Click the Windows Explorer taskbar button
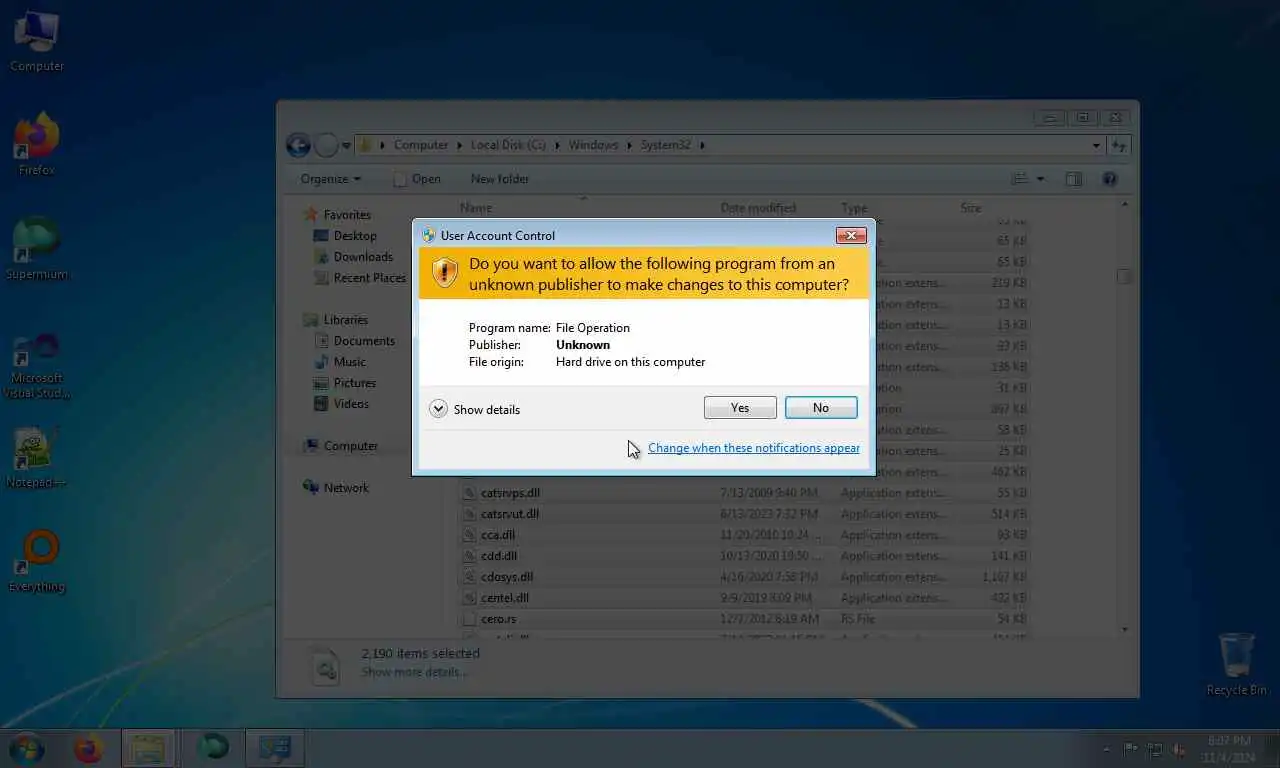 (148, 748)
